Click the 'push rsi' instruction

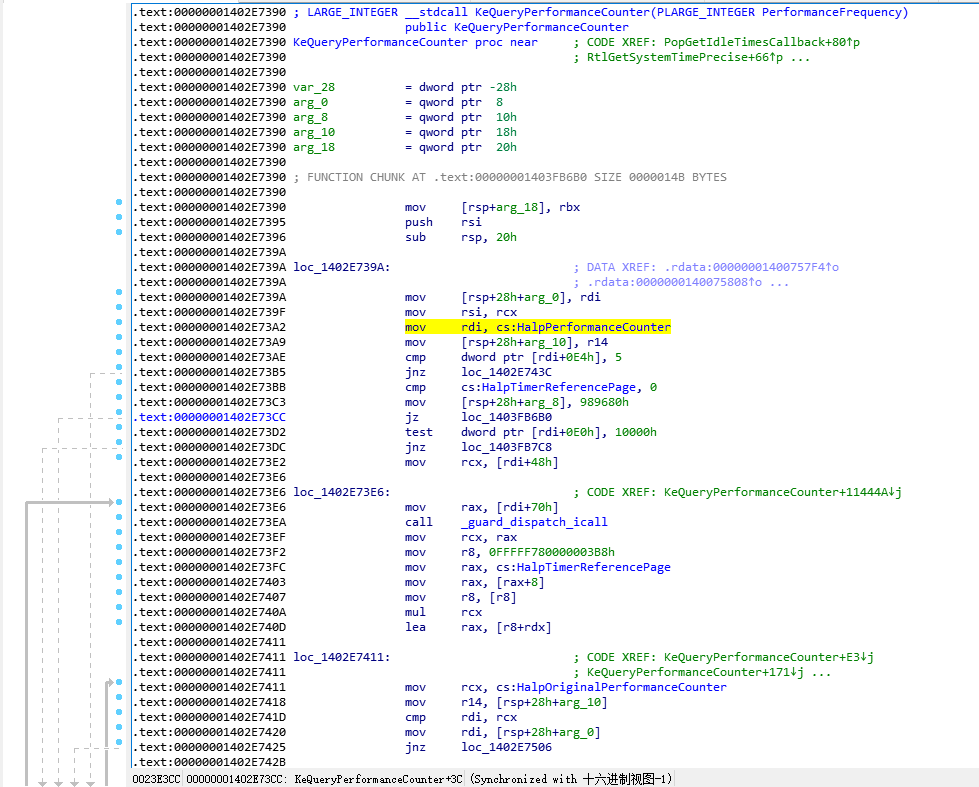tap(443, 222)
